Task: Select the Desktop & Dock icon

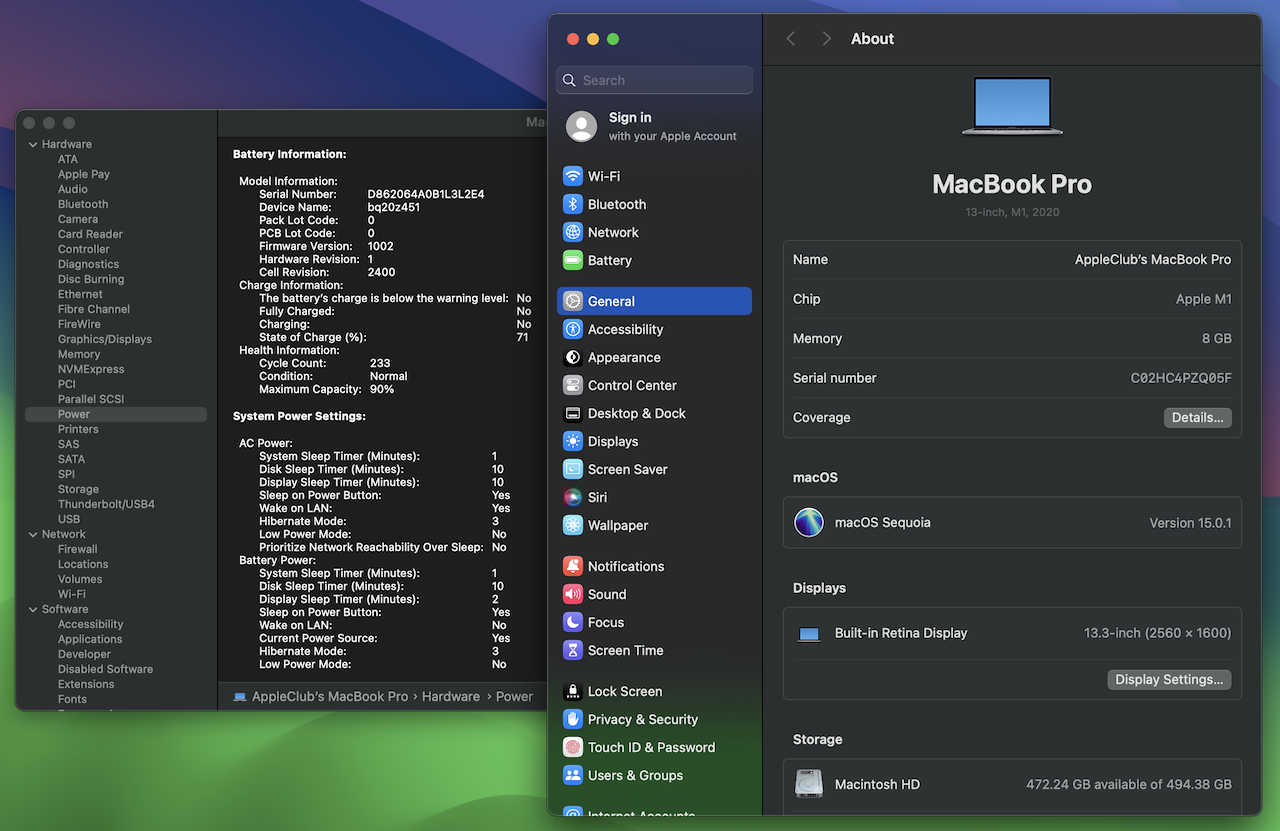Action: coord(573,413)
